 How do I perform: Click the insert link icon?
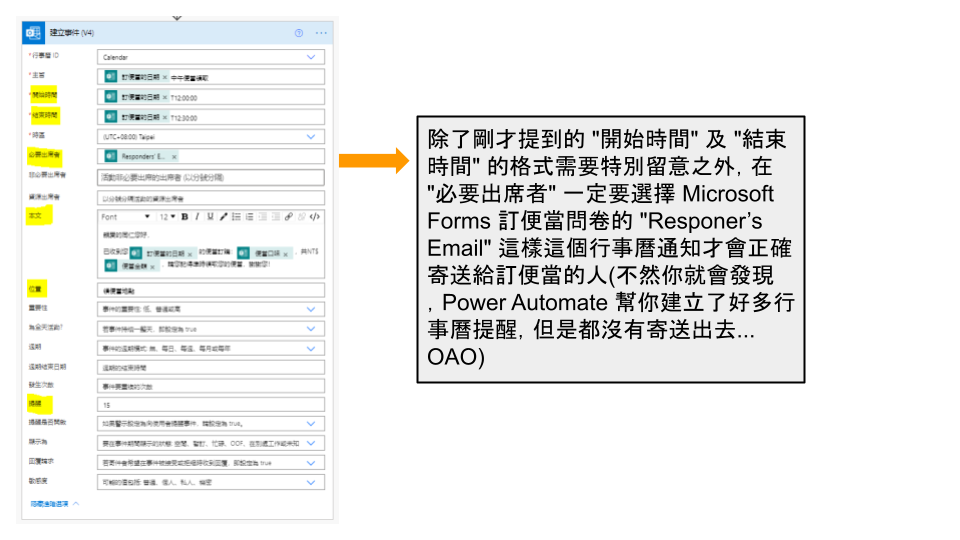(288, 217)
